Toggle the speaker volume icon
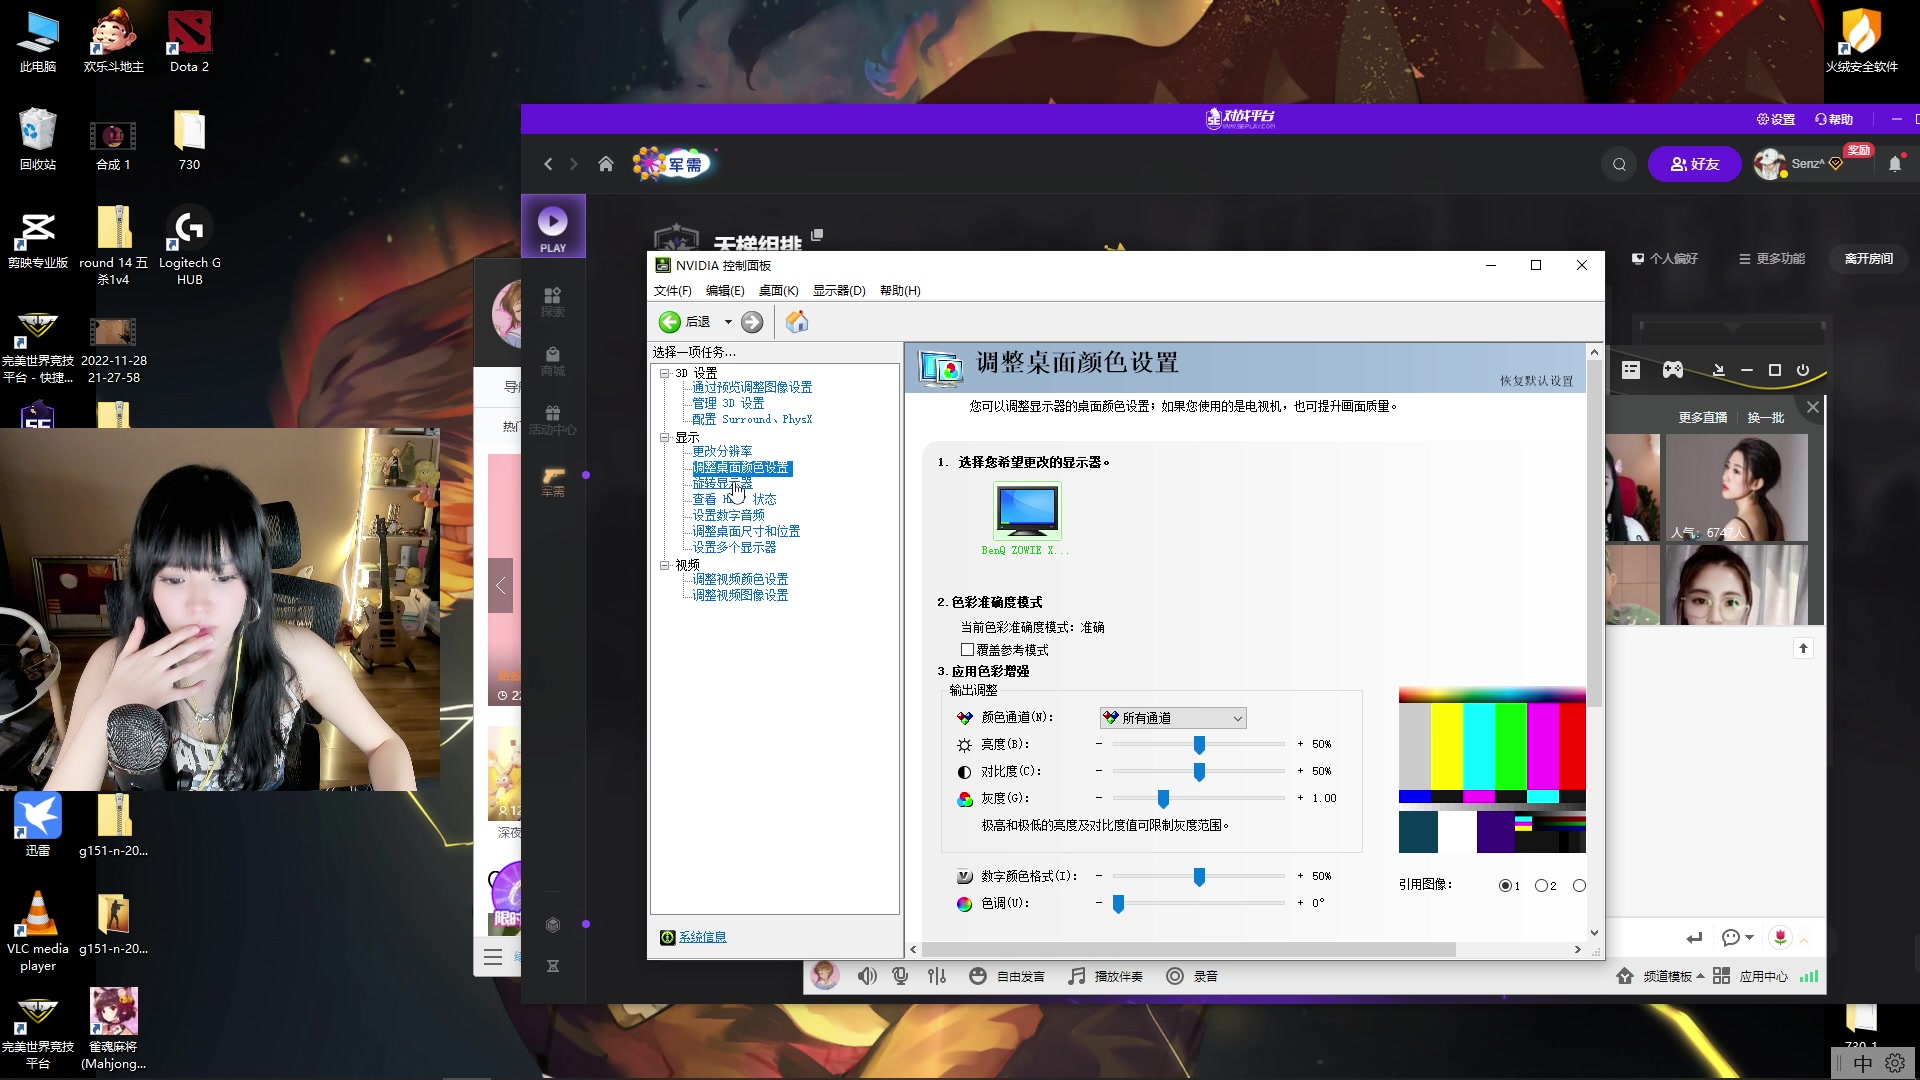Image resolution: width=1920 pixels, height=1080 pixels. tap(867, 976)
